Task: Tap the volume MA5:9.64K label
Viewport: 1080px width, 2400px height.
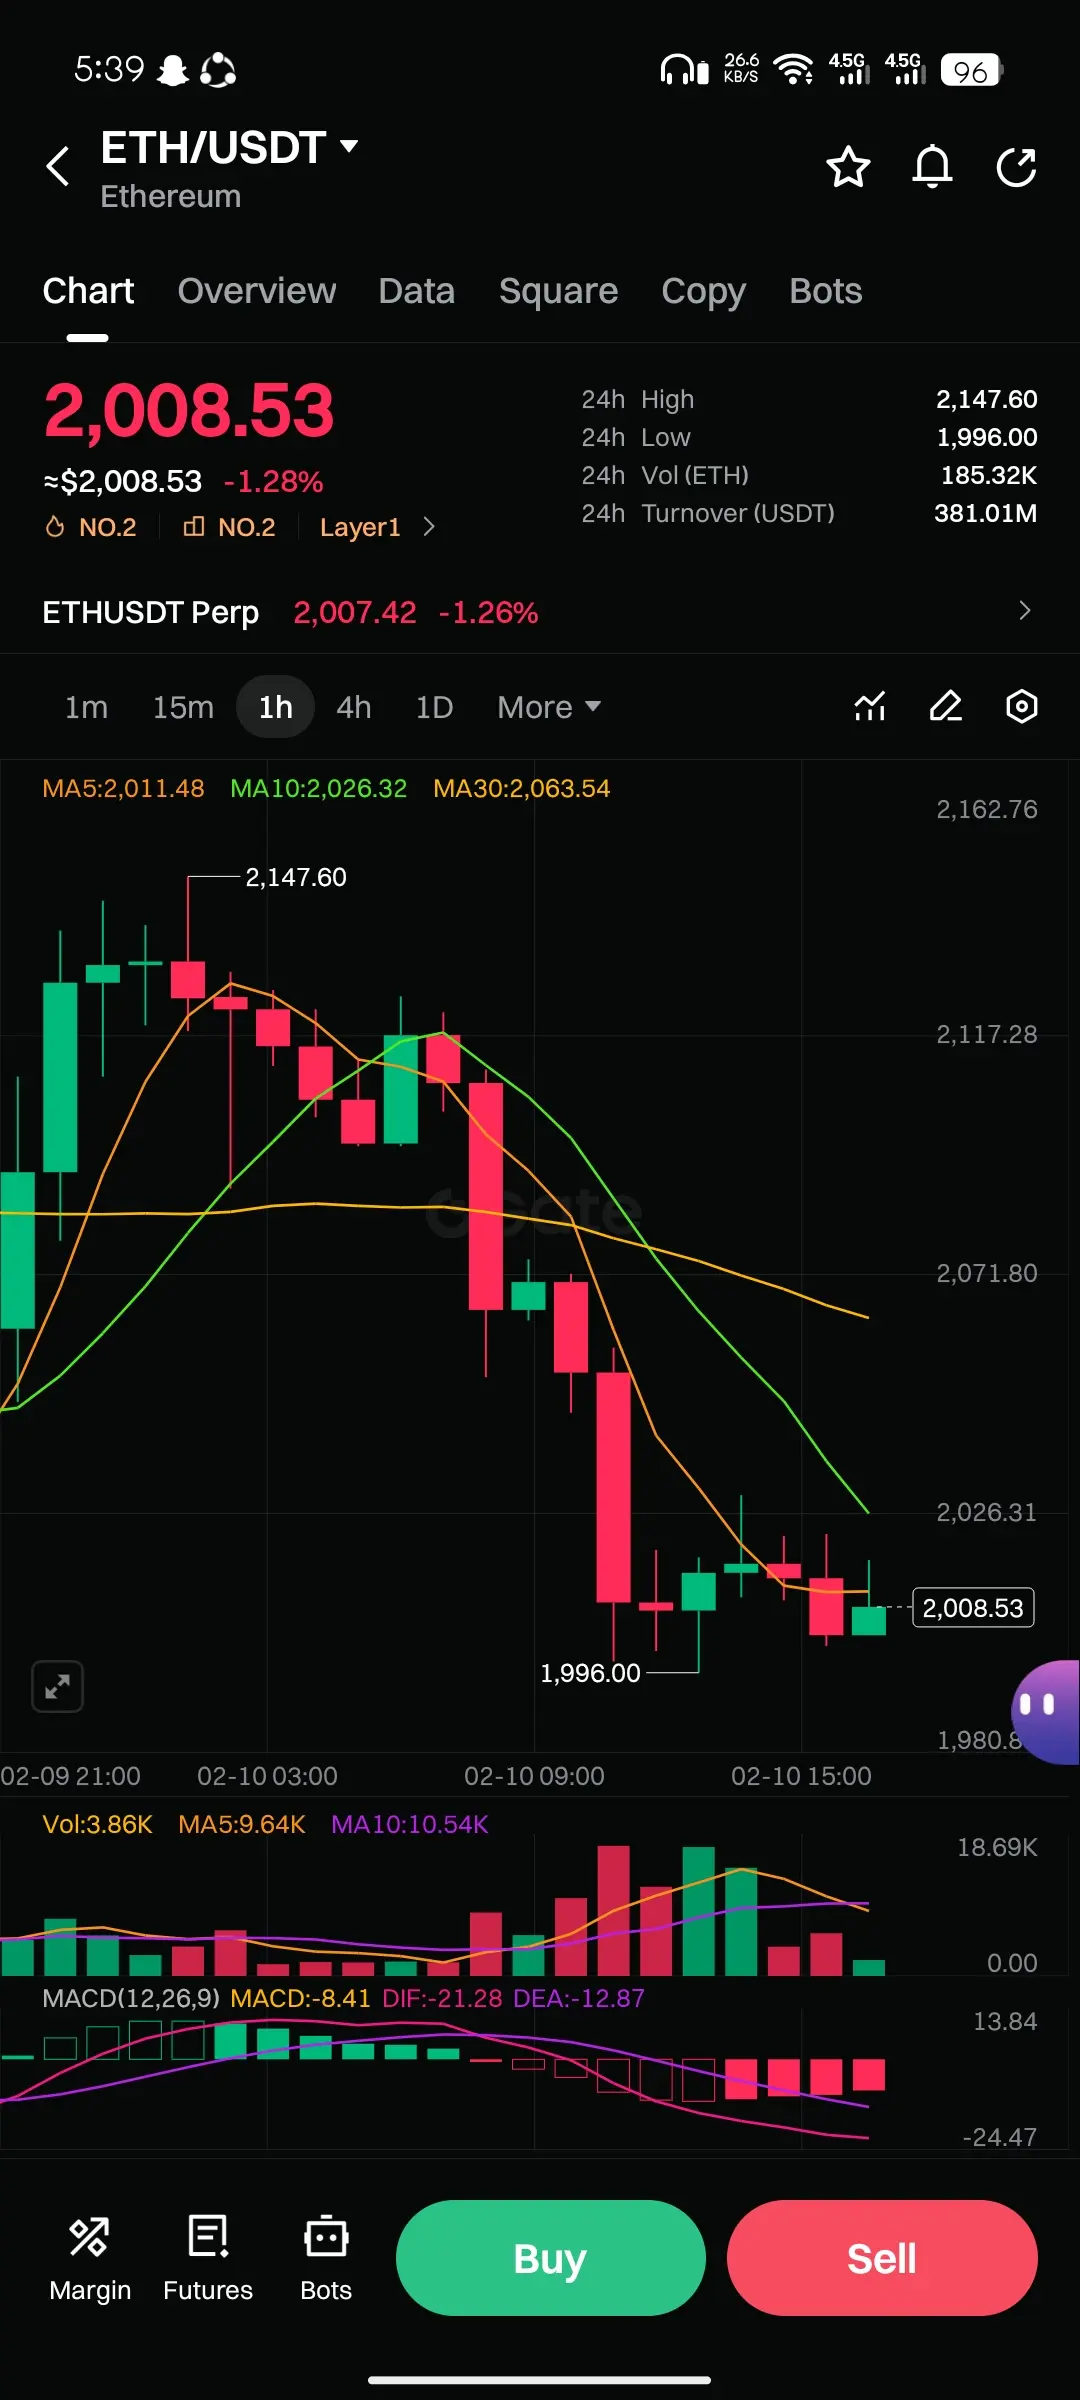Action: pyautogui.click(x=241, y=1824)
